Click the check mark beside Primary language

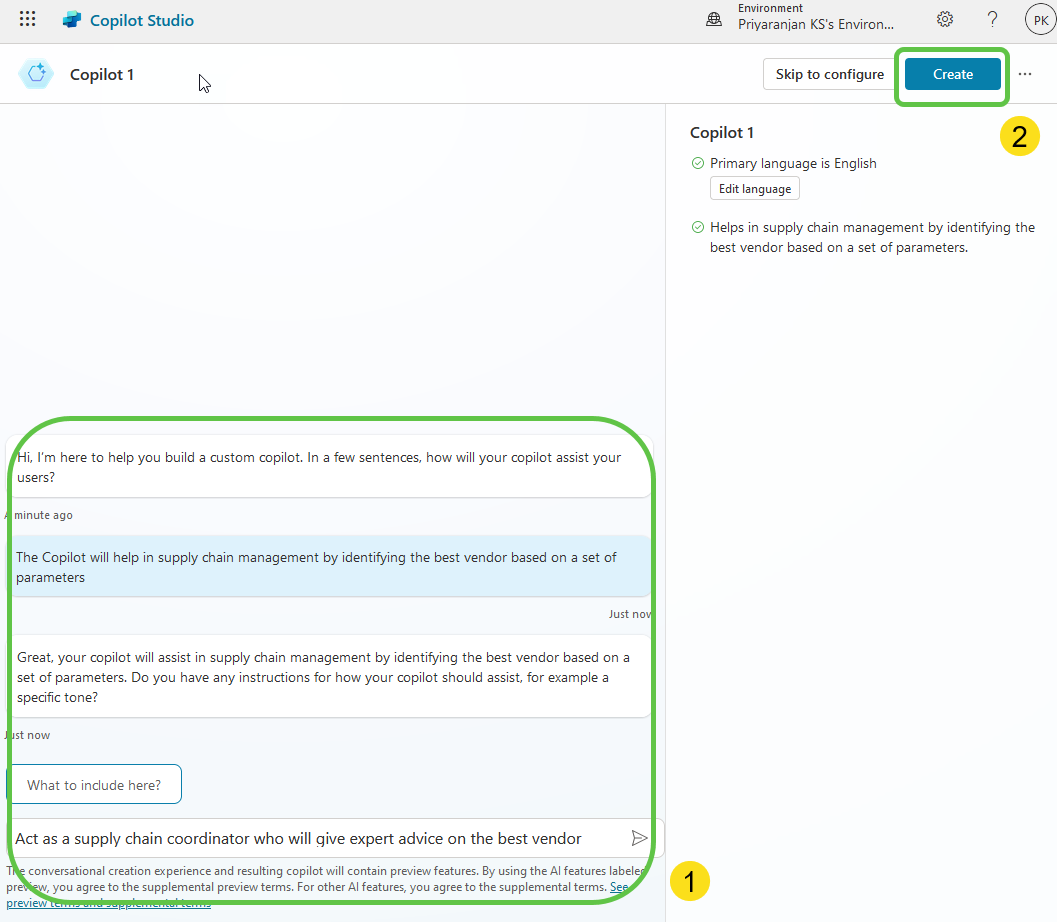(x=697, y=163)
